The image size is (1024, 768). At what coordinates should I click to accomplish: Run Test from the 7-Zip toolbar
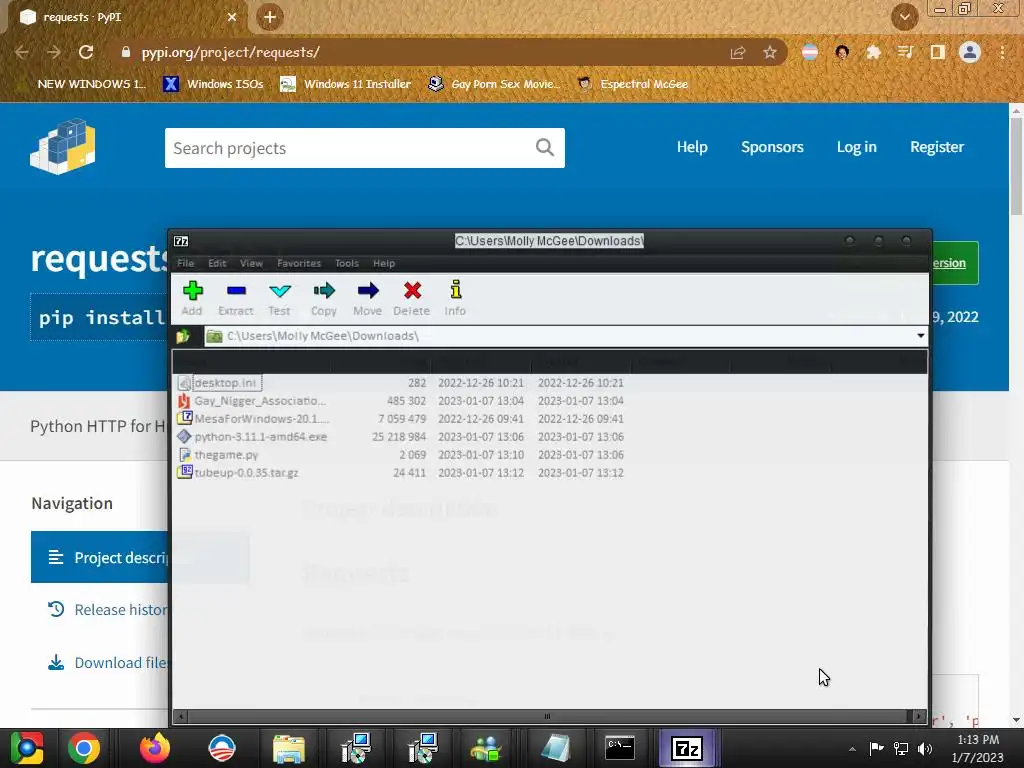point(280,298)
